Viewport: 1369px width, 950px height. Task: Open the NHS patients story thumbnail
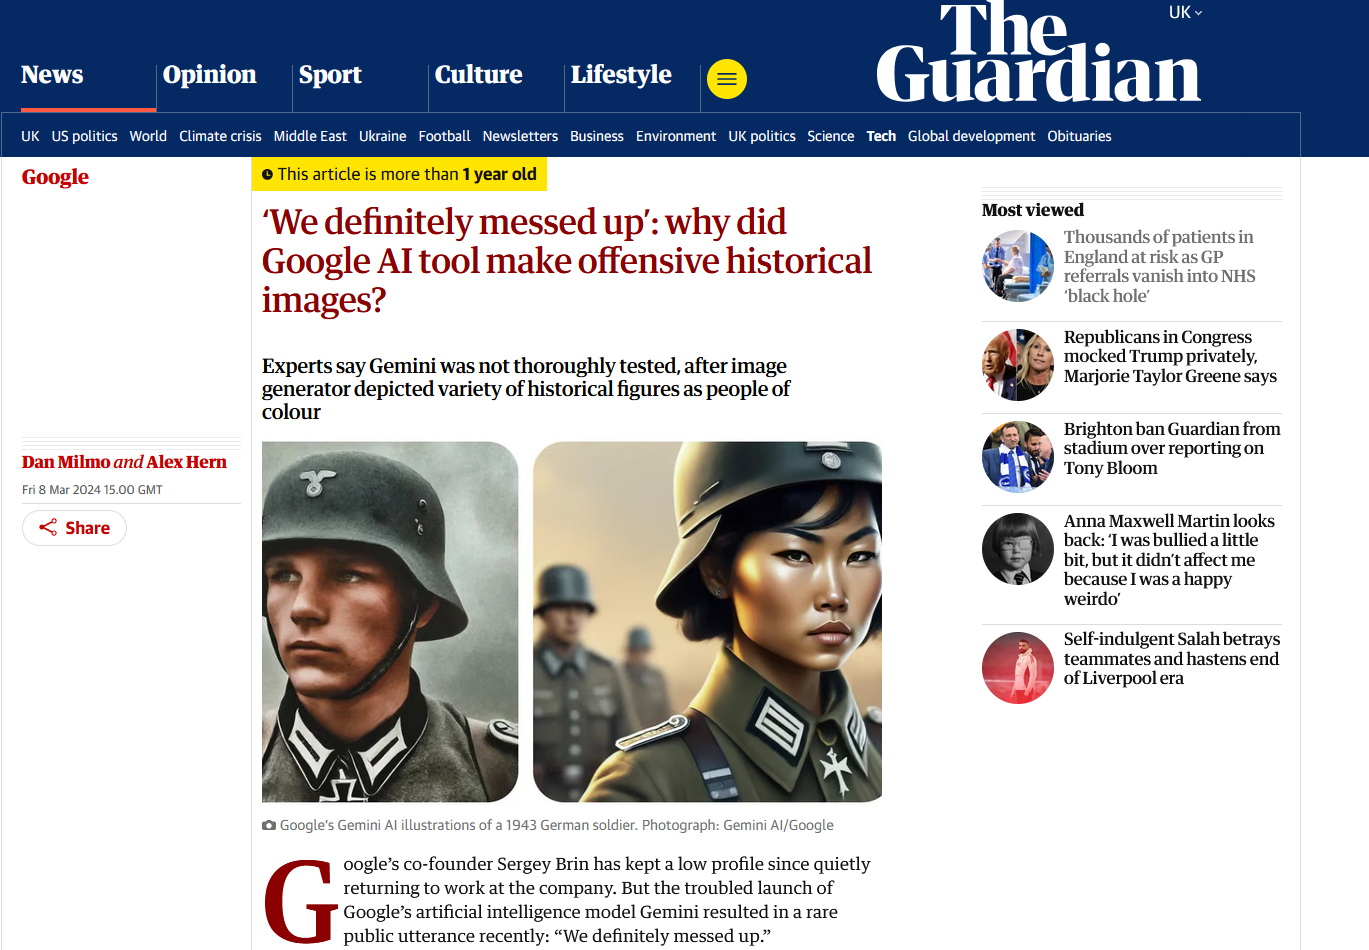(1018, 266)
